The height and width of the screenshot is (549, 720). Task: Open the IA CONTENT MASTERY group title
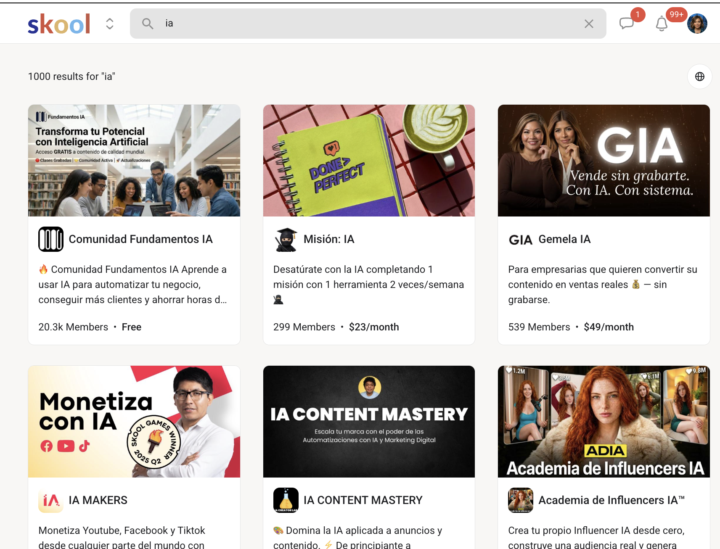coord(363,500)
